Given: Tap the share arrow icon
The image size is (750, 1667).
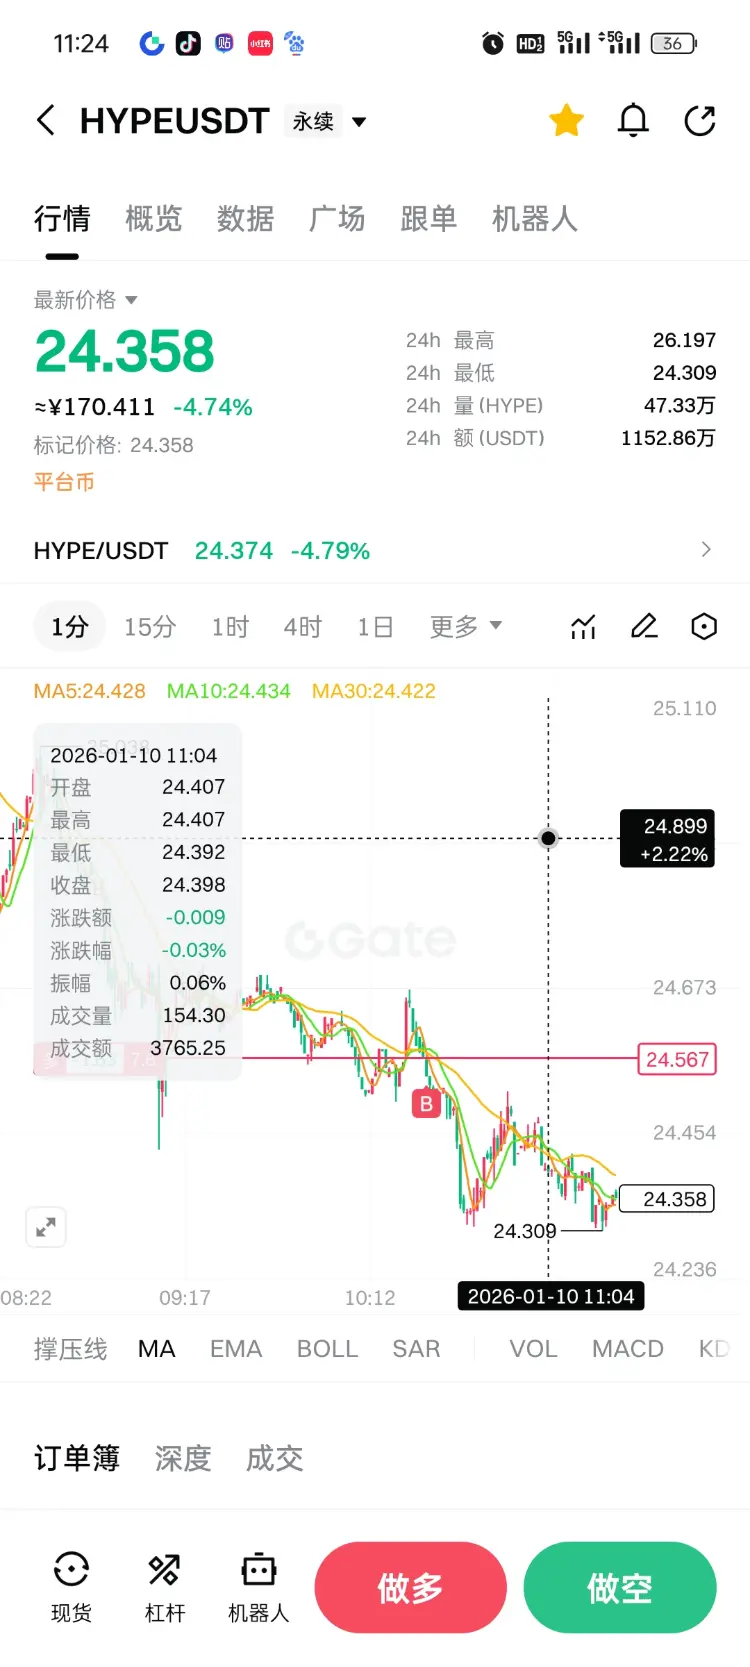Looking at the screenshot, I should (700, 121).
